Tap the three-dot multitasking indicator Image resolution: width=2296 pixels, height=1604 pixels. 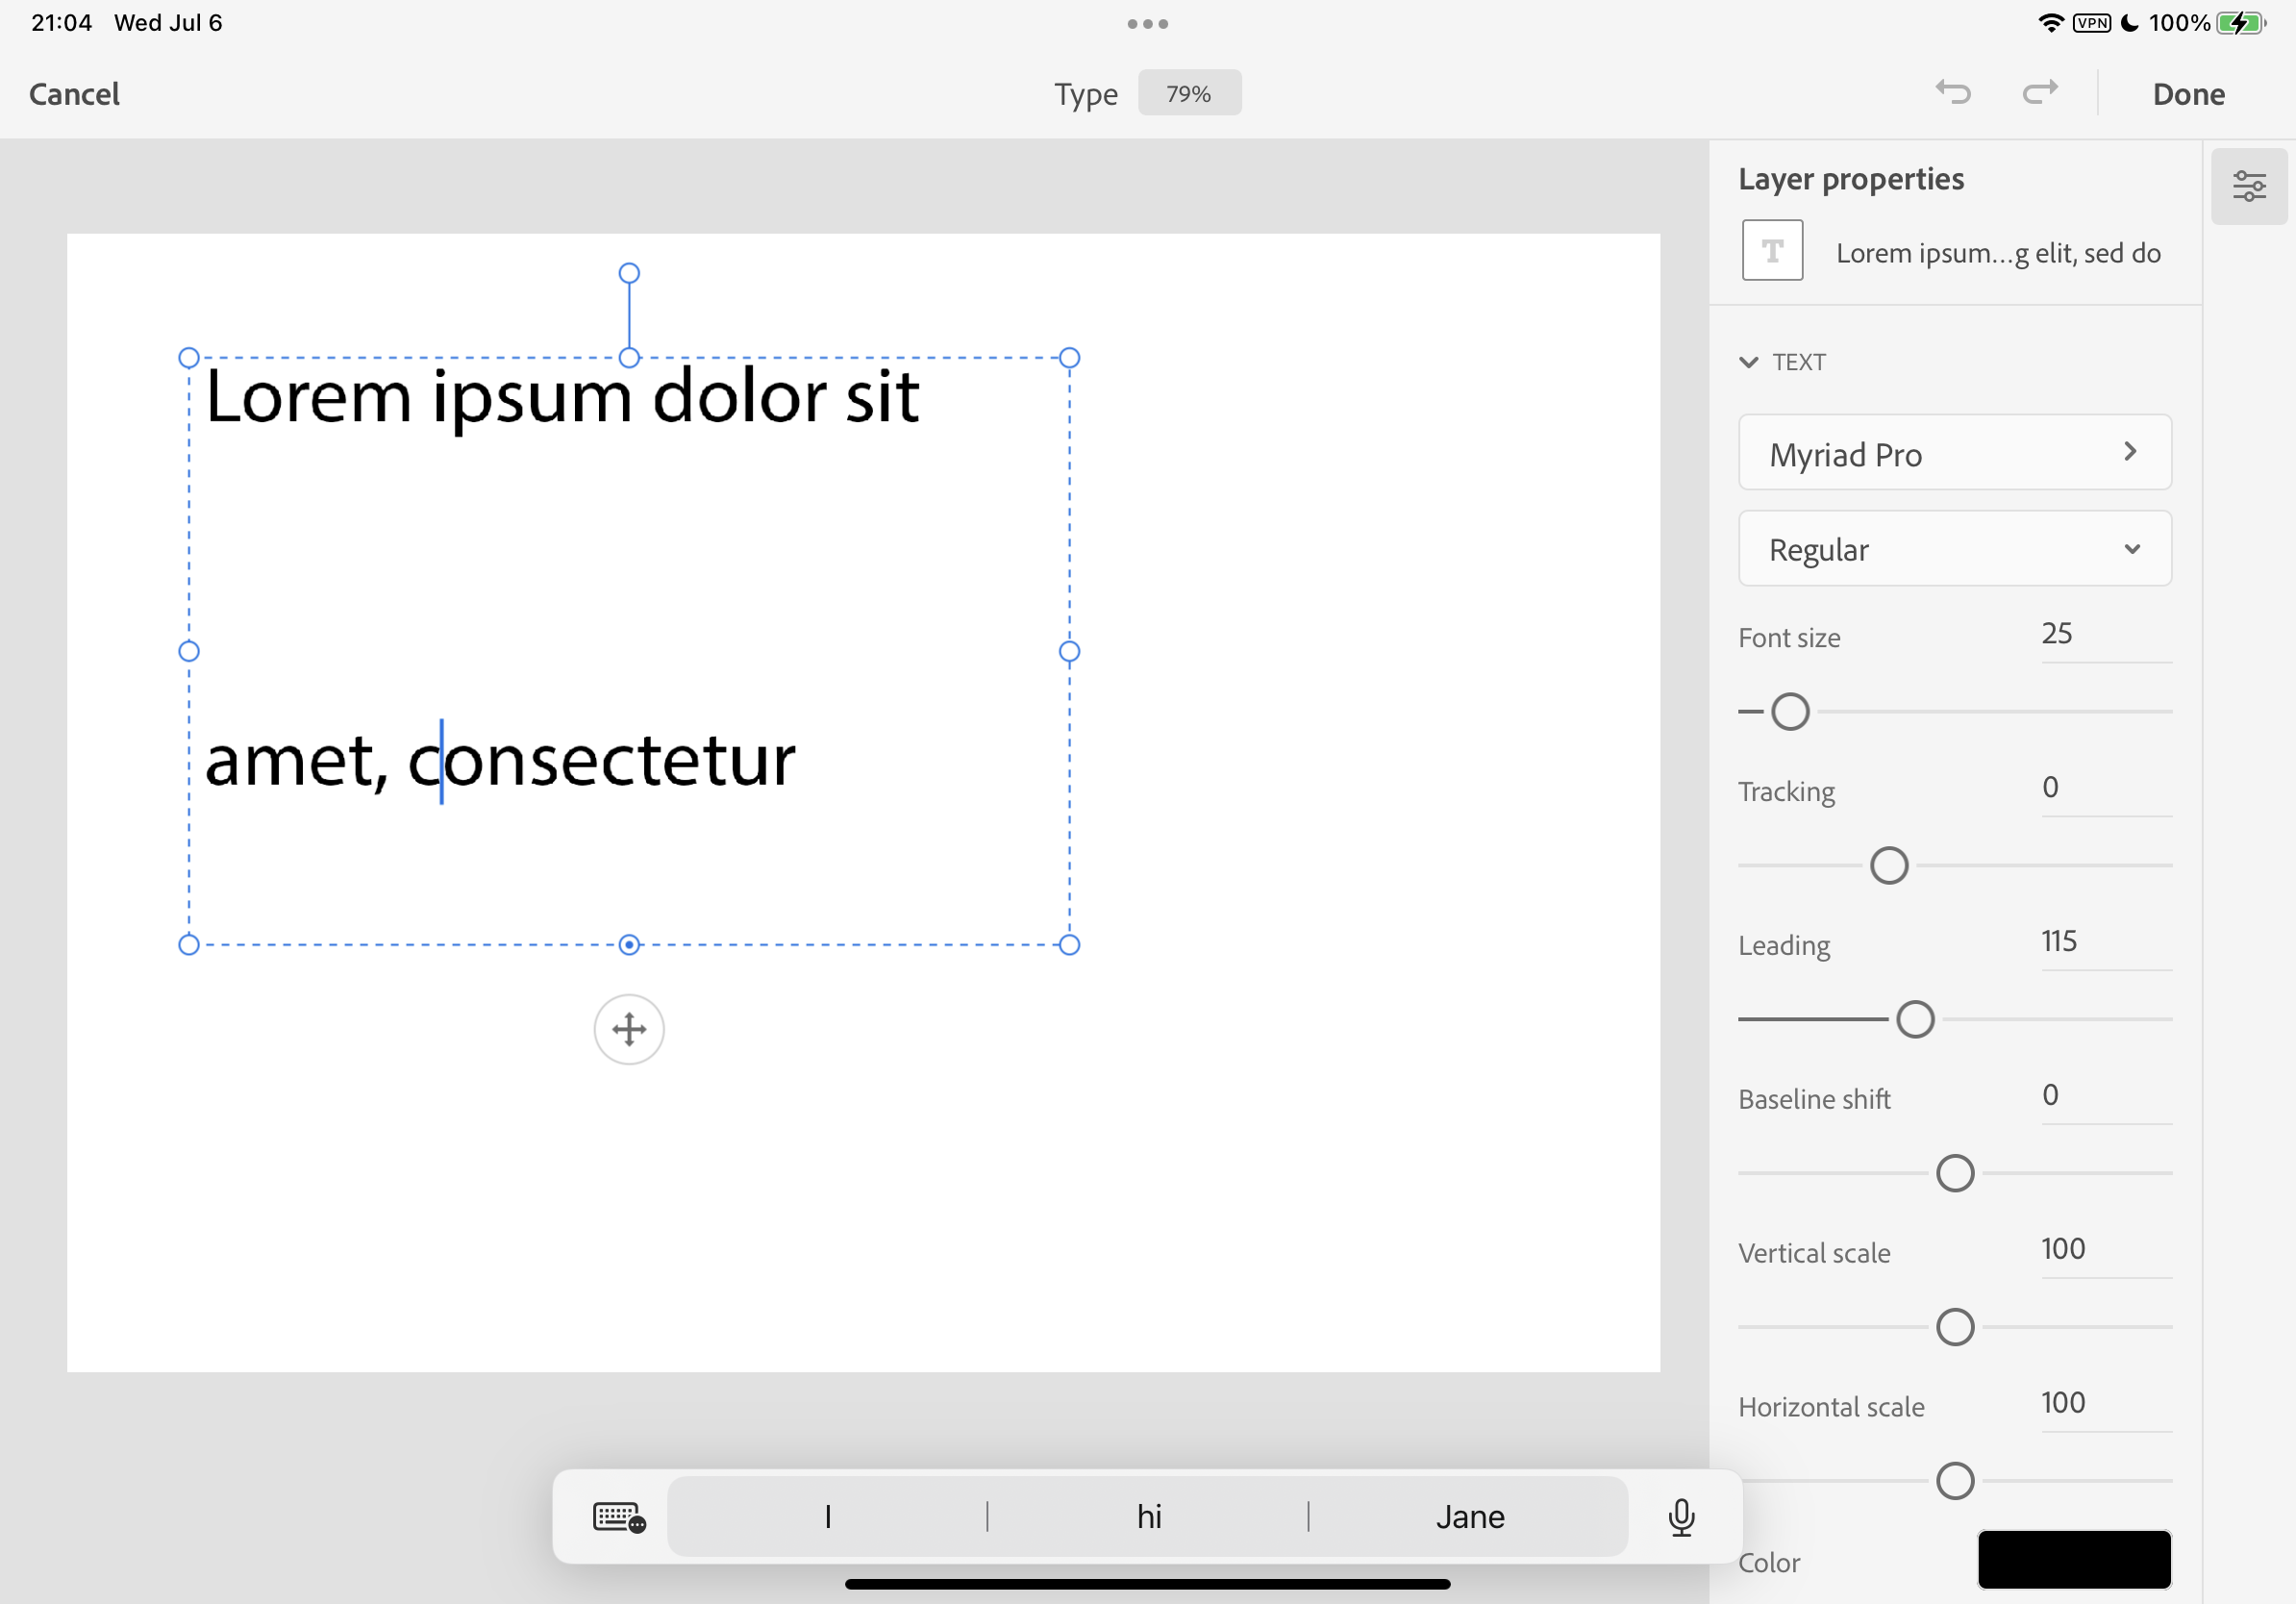pyautogui.click(x=1147, y=23)
